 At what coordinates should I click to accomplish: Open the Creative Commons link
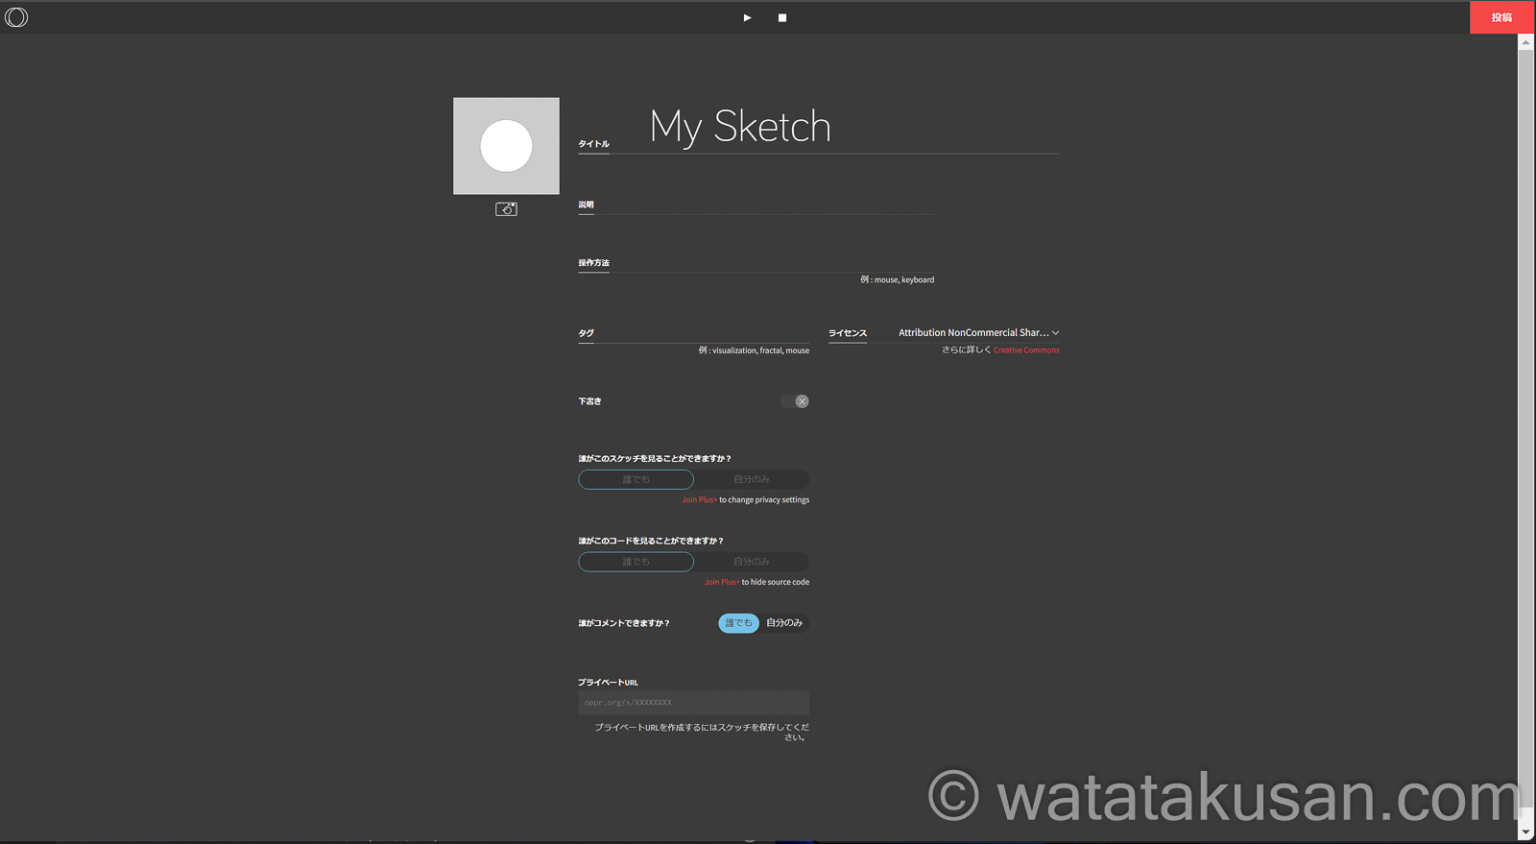[x=1026, y=350]
